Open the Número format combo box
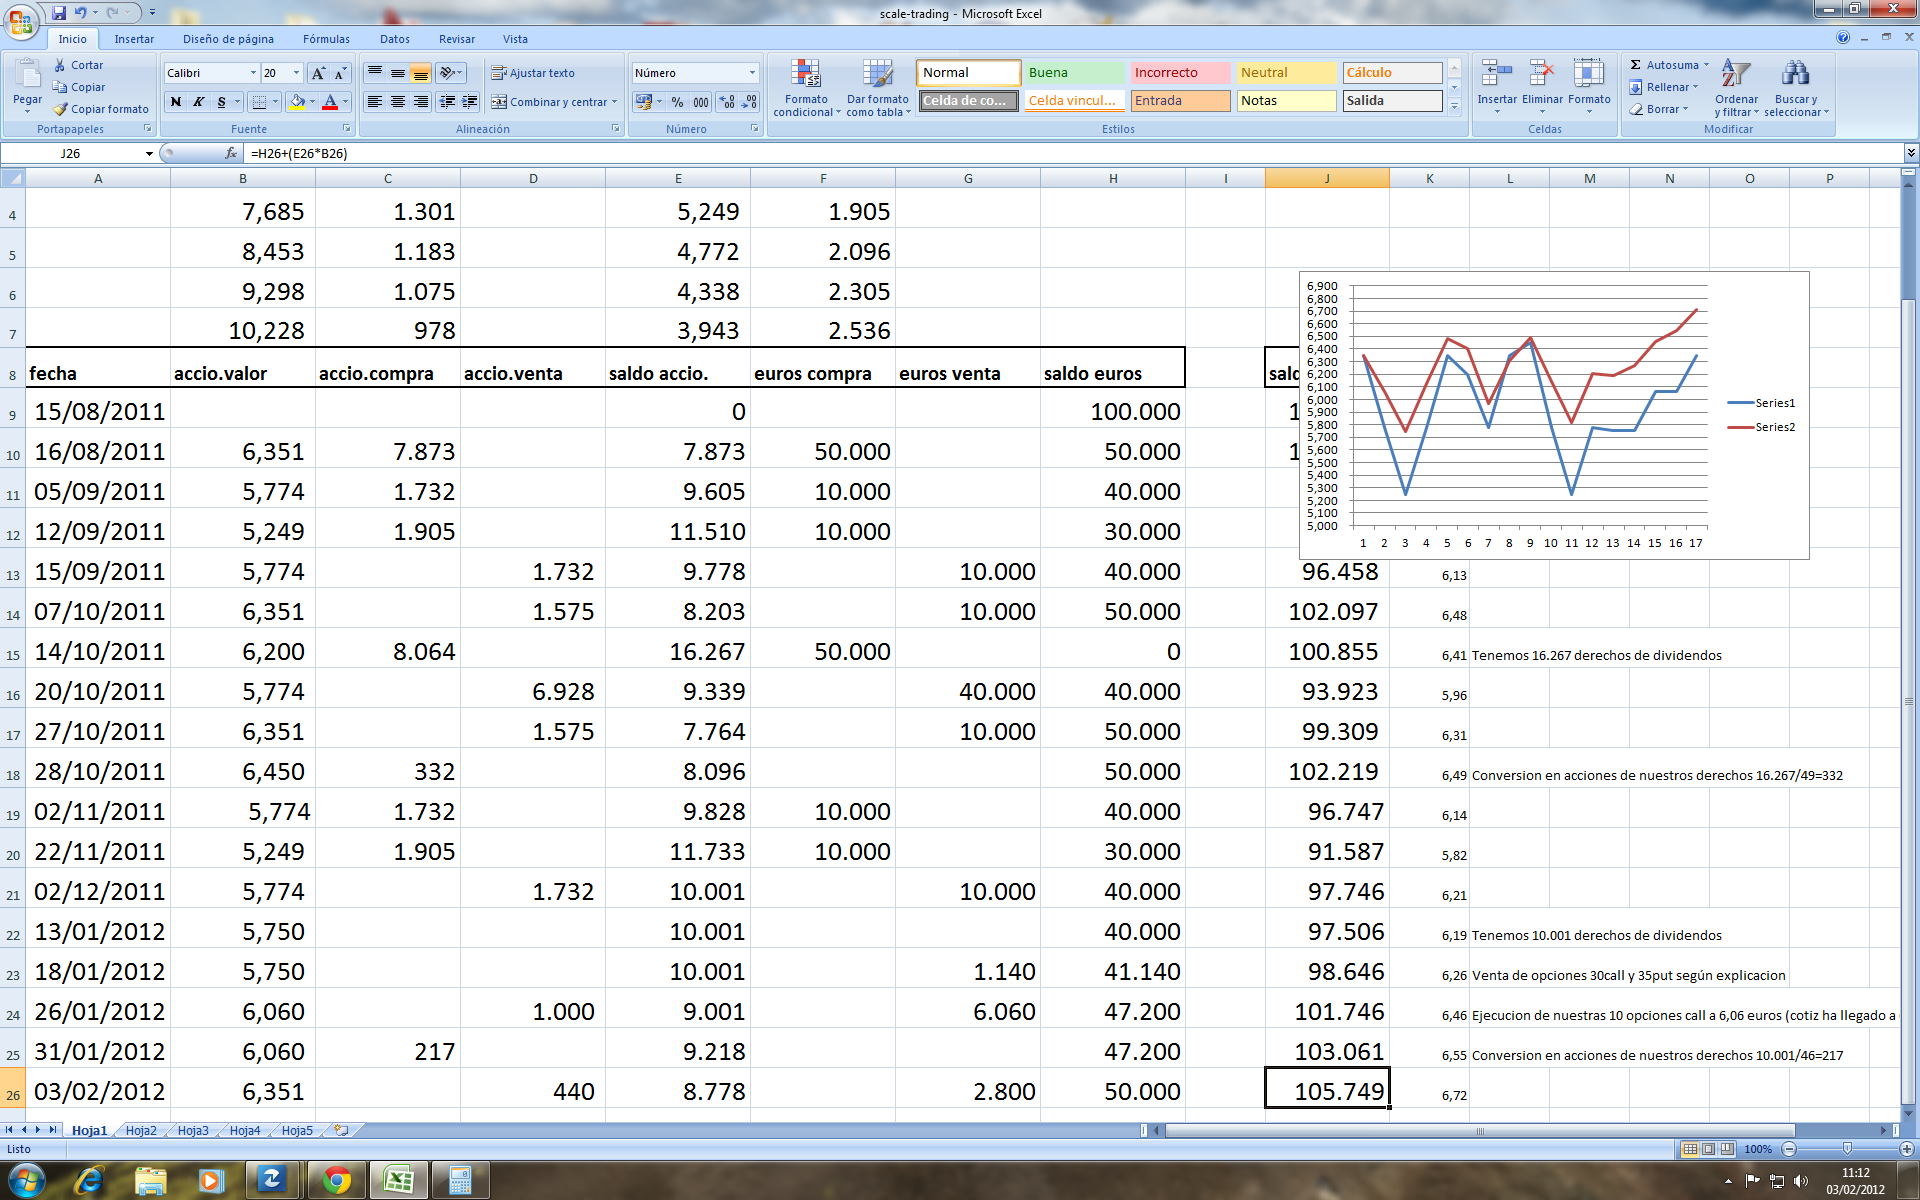 [752, 73]
